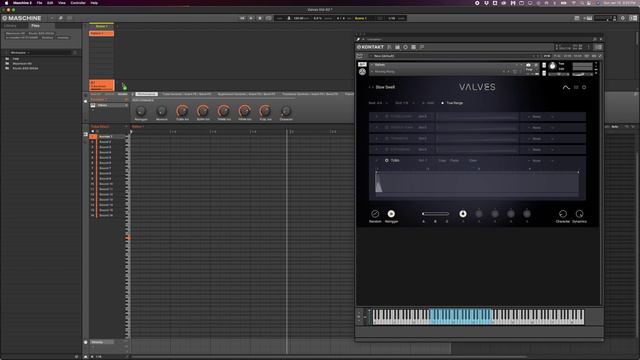Screen dimensions: 640x360
Task: Select the Valves plug-in slot in Maschine
Action: pos(109,105)
